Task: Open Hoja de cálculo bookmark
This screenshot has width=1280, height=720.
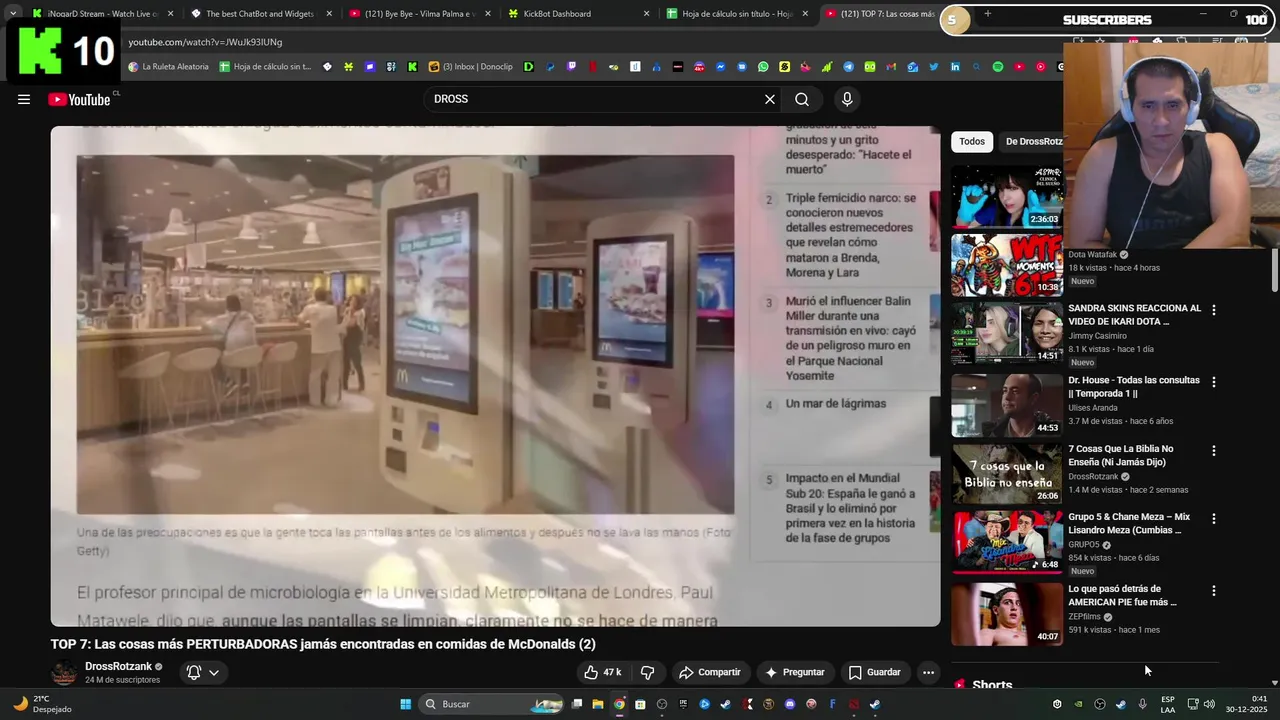Action: [x=265, y=67]
